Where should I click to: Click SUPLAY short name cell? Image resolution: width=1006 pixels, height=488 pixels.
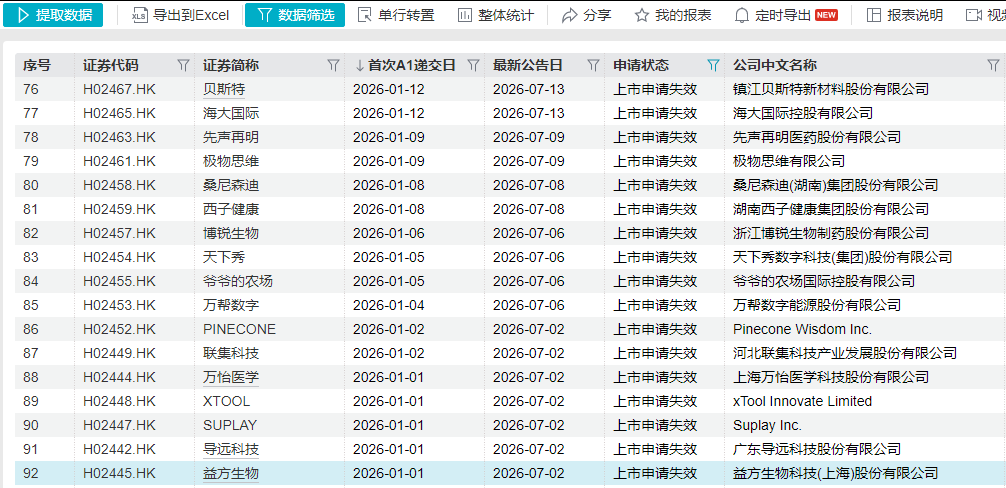point(230,425)
